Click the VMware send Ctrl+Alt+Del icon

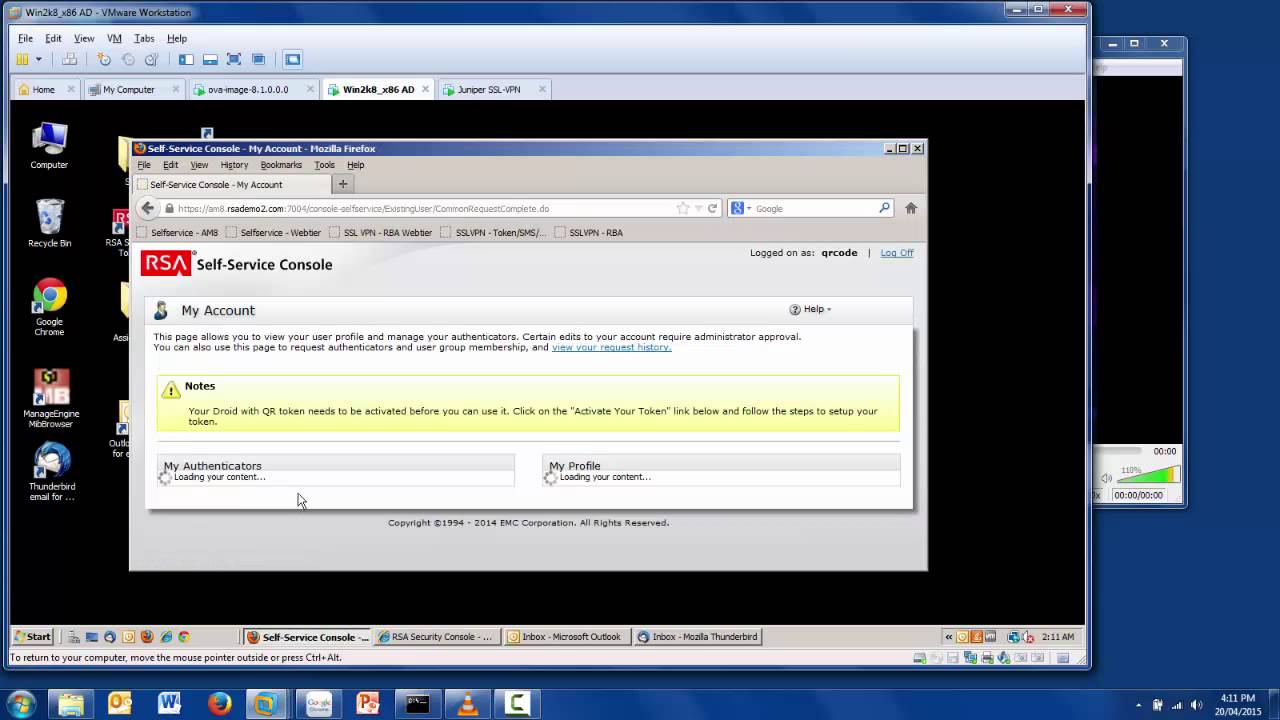69,59
